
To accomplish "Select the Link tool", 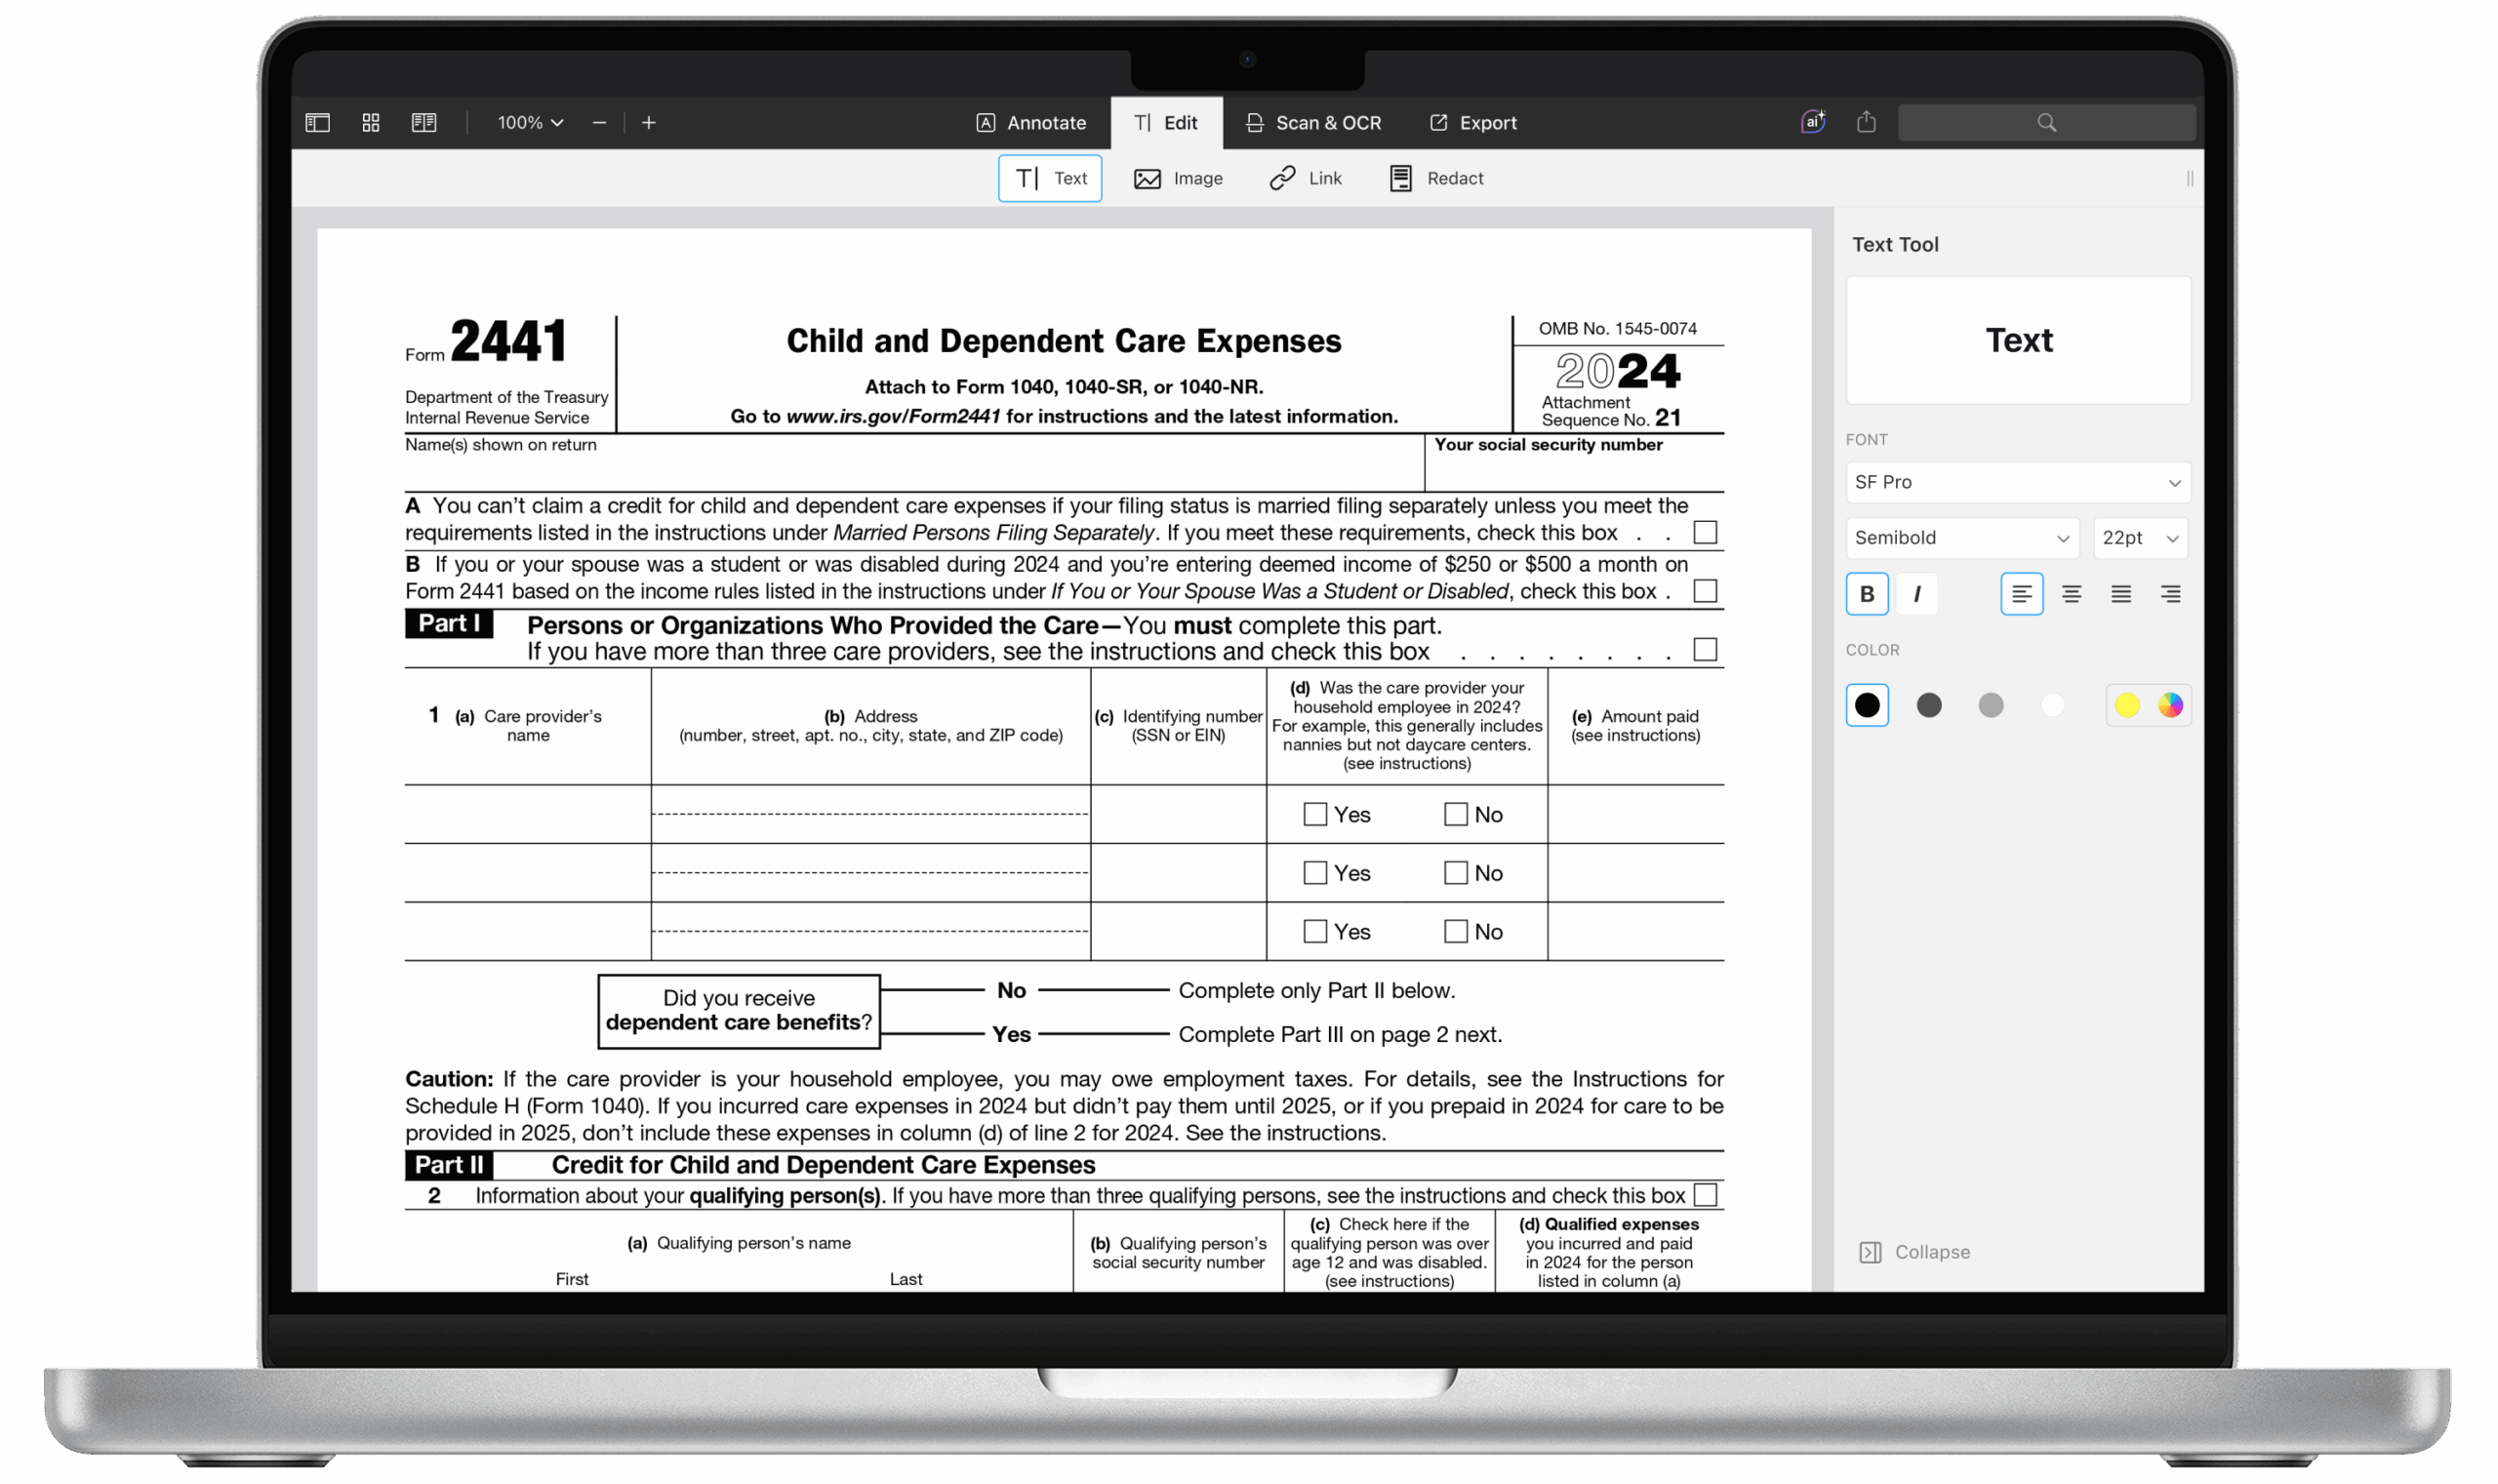I will tap(1305, 178).
